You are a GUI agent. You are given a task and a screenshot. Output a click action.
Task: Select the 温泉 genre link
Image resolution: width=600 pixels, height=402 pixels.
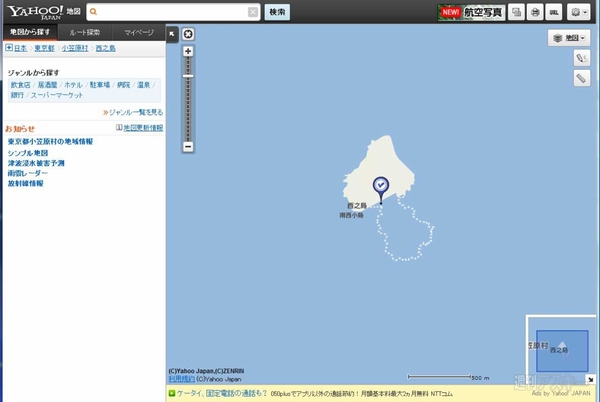point(143,85)
